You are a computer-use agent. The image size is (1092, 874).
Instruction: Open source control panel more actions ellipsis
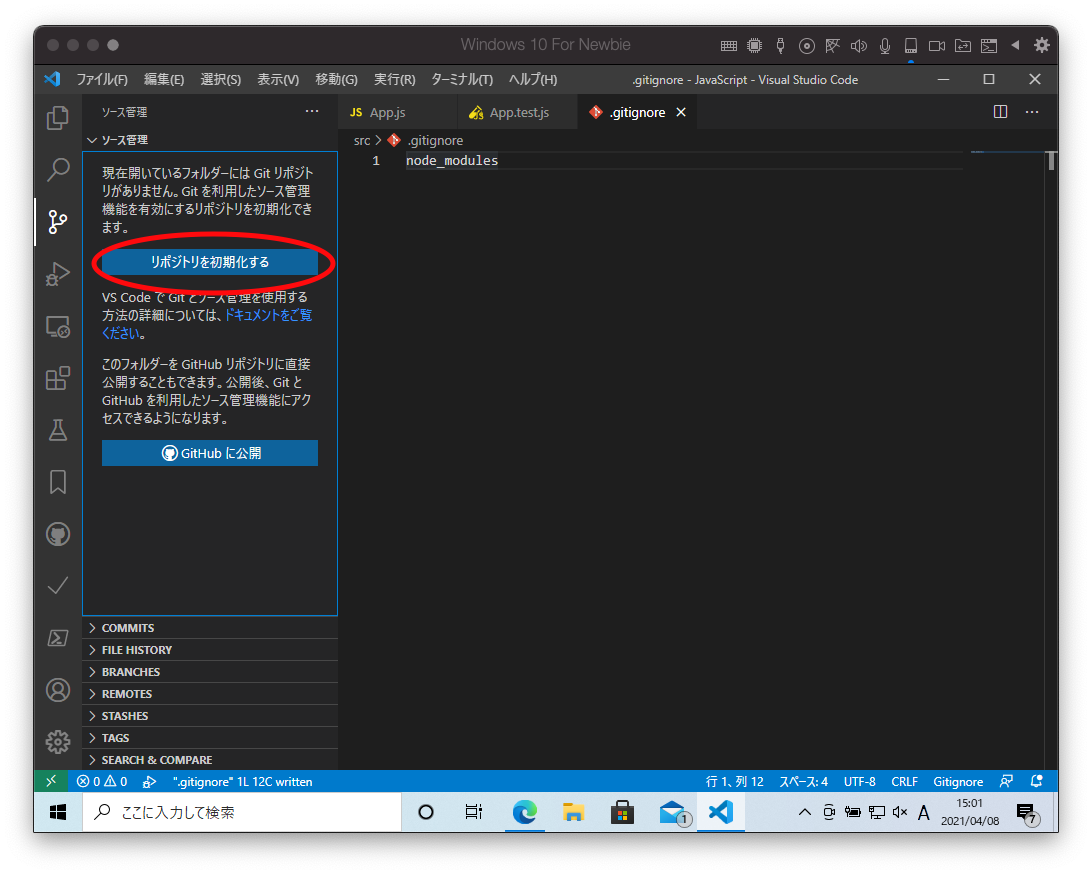pos(312,111)
